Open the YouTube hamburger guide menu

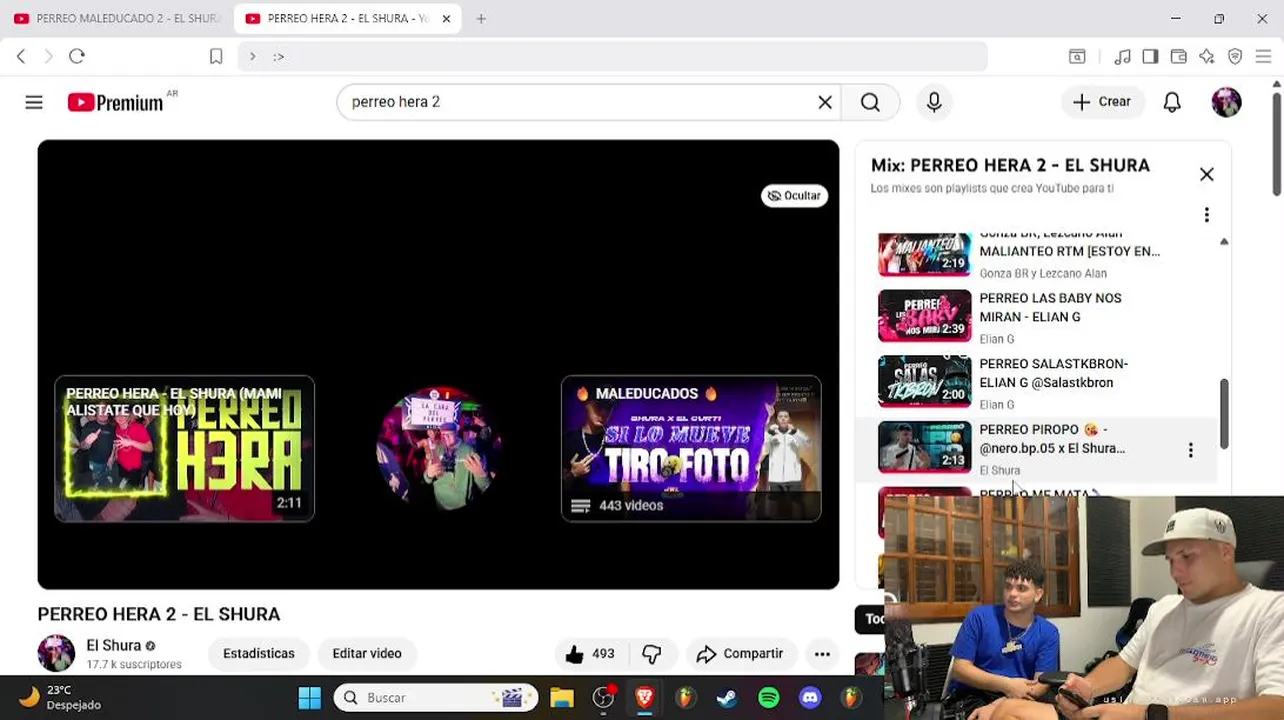(34, 102)
